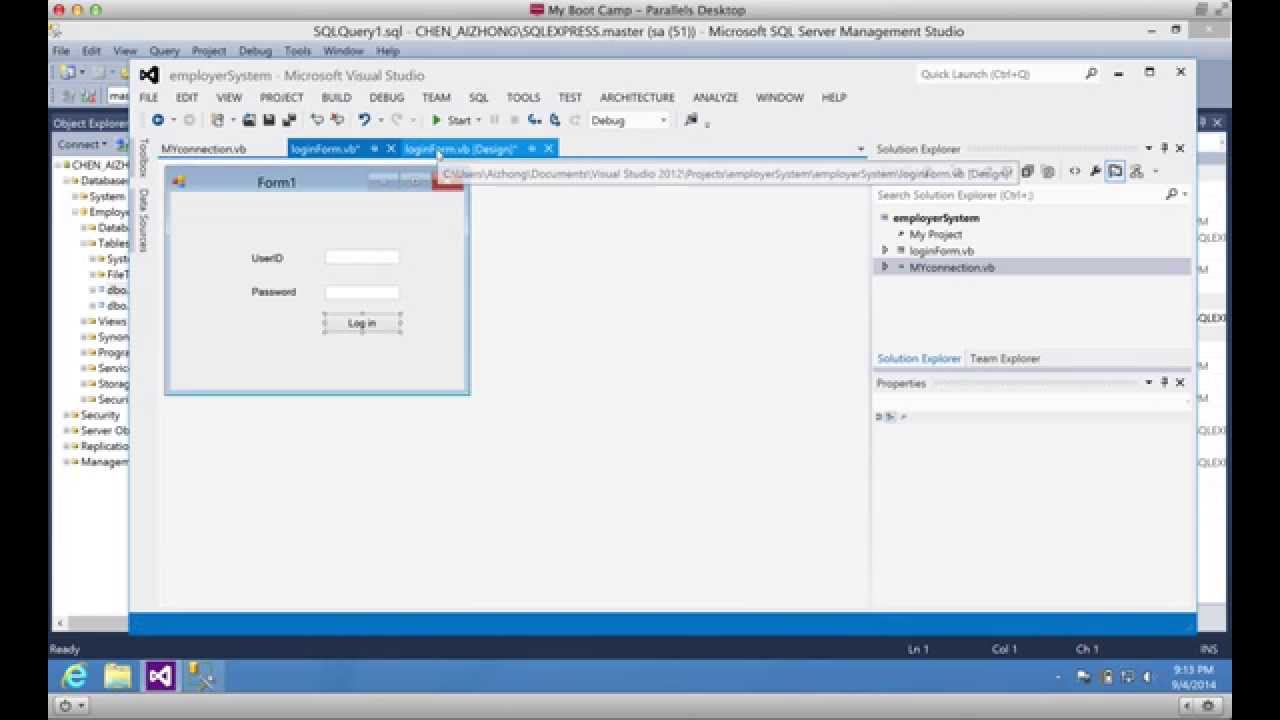The width and height of the screenshot is (1280, 720).
Task: Collapse the Tables node in Object Explorer
Action: point(84,243)
